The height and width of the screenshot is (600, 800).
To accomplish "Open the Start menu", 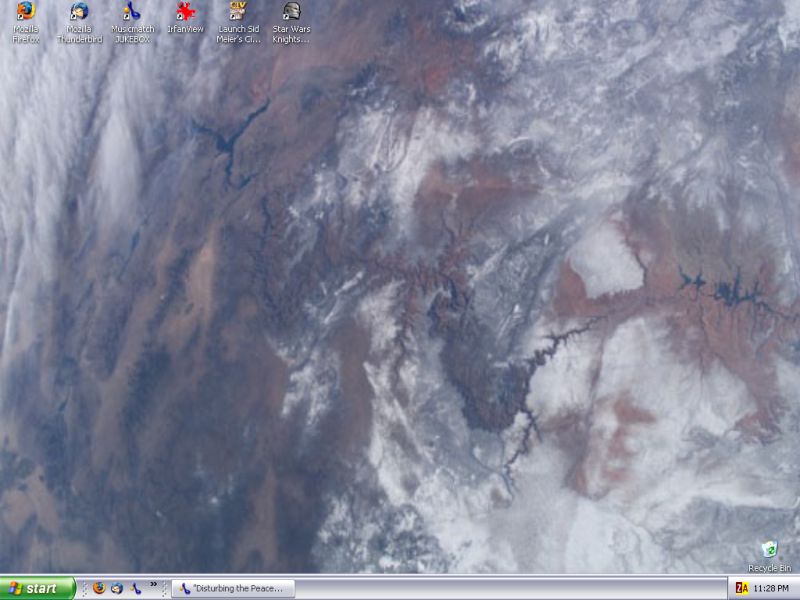I will (38, 588).
